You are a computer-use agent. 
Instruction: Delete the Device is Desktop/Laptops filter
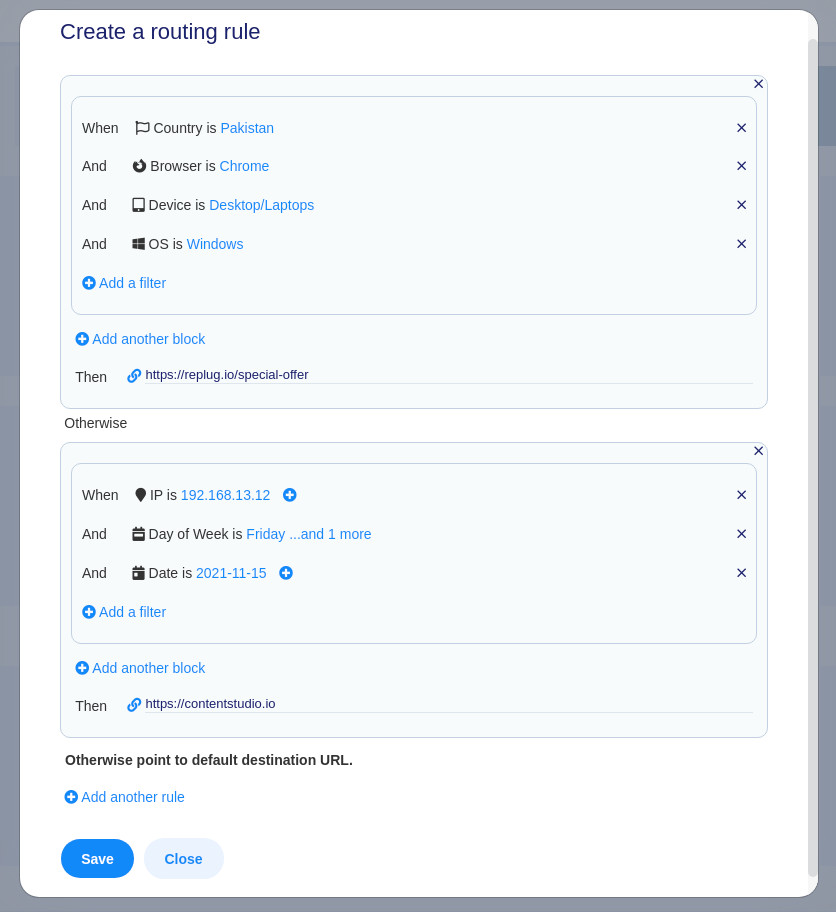click(741, 205)
